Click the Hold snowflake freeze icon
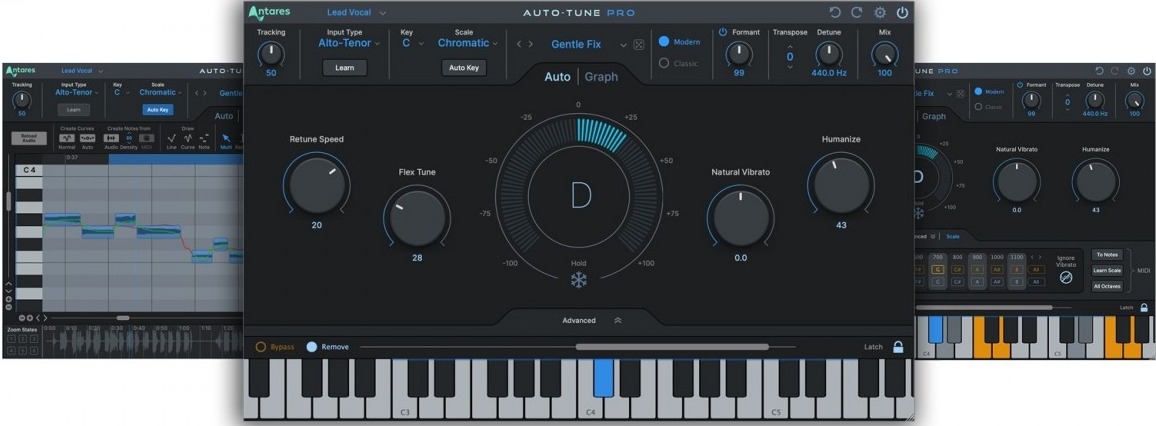Image resolution: width=1156 pixels, height=426 pixels. 579,280
